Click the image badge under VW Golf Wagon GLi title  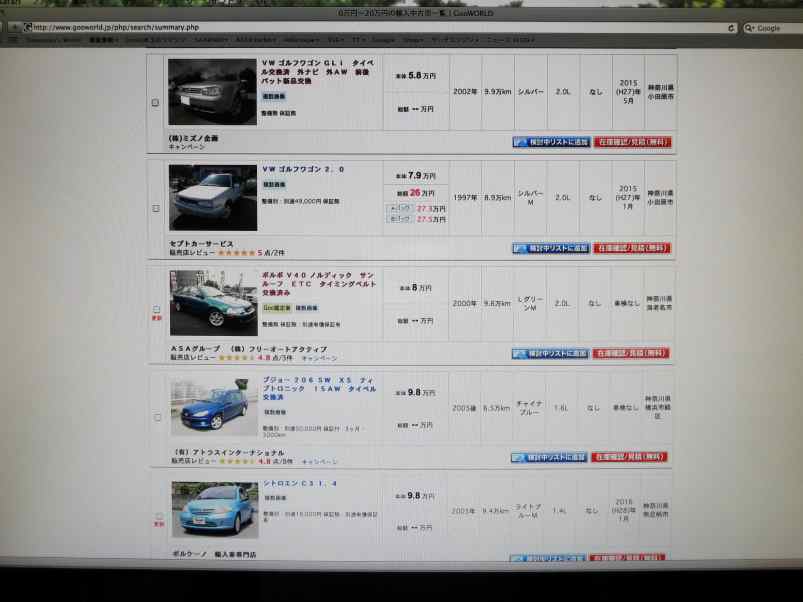click(x=274, y=96)
